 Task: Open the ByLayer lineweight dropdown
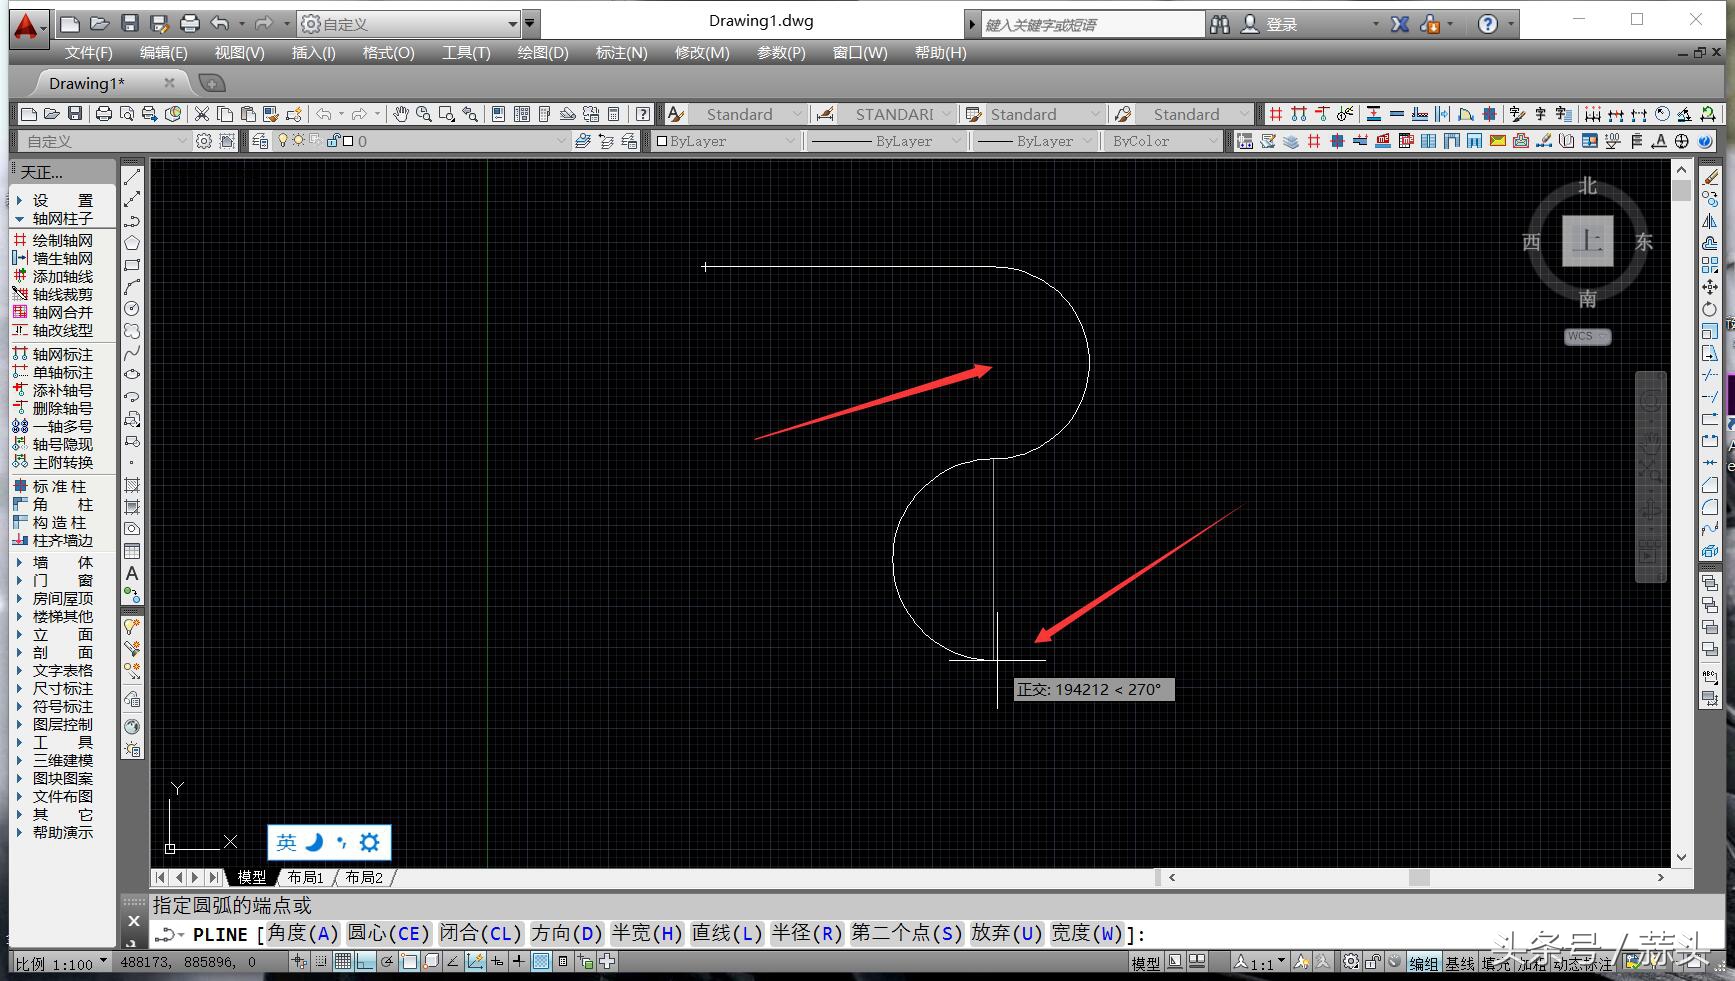tap(1035, 141)
